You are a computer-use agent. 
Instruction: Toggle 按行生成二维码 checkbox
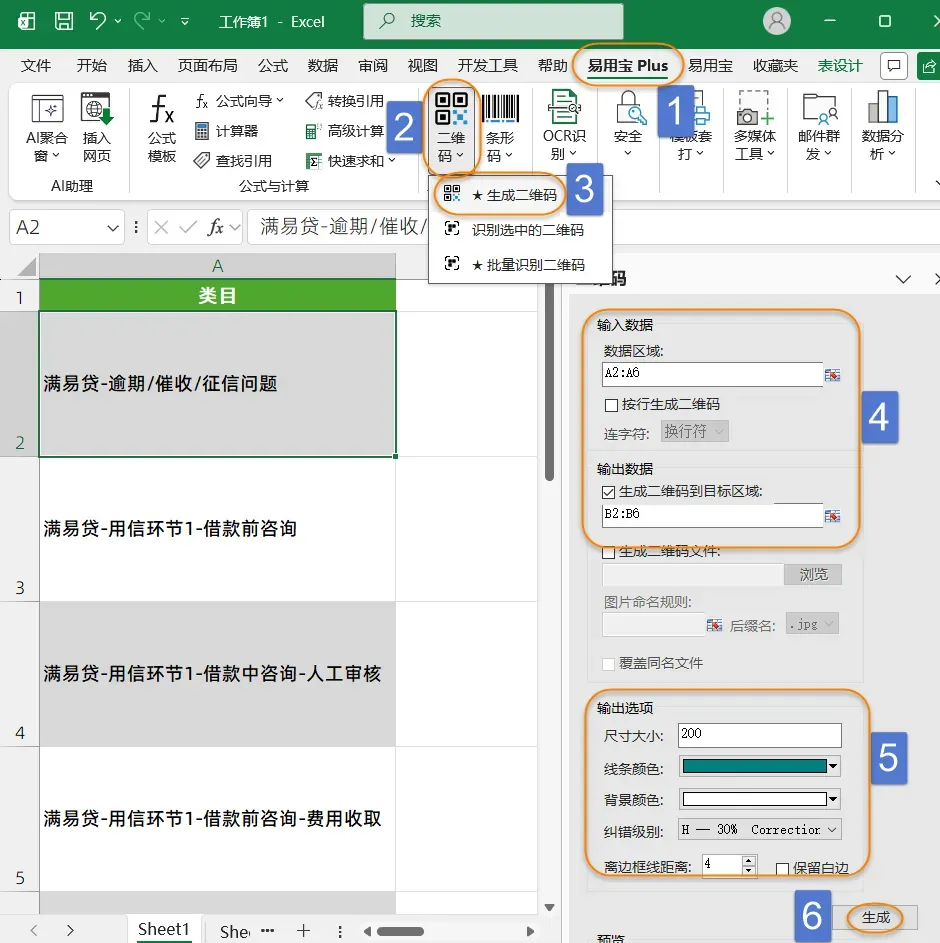tap(611, 405)
